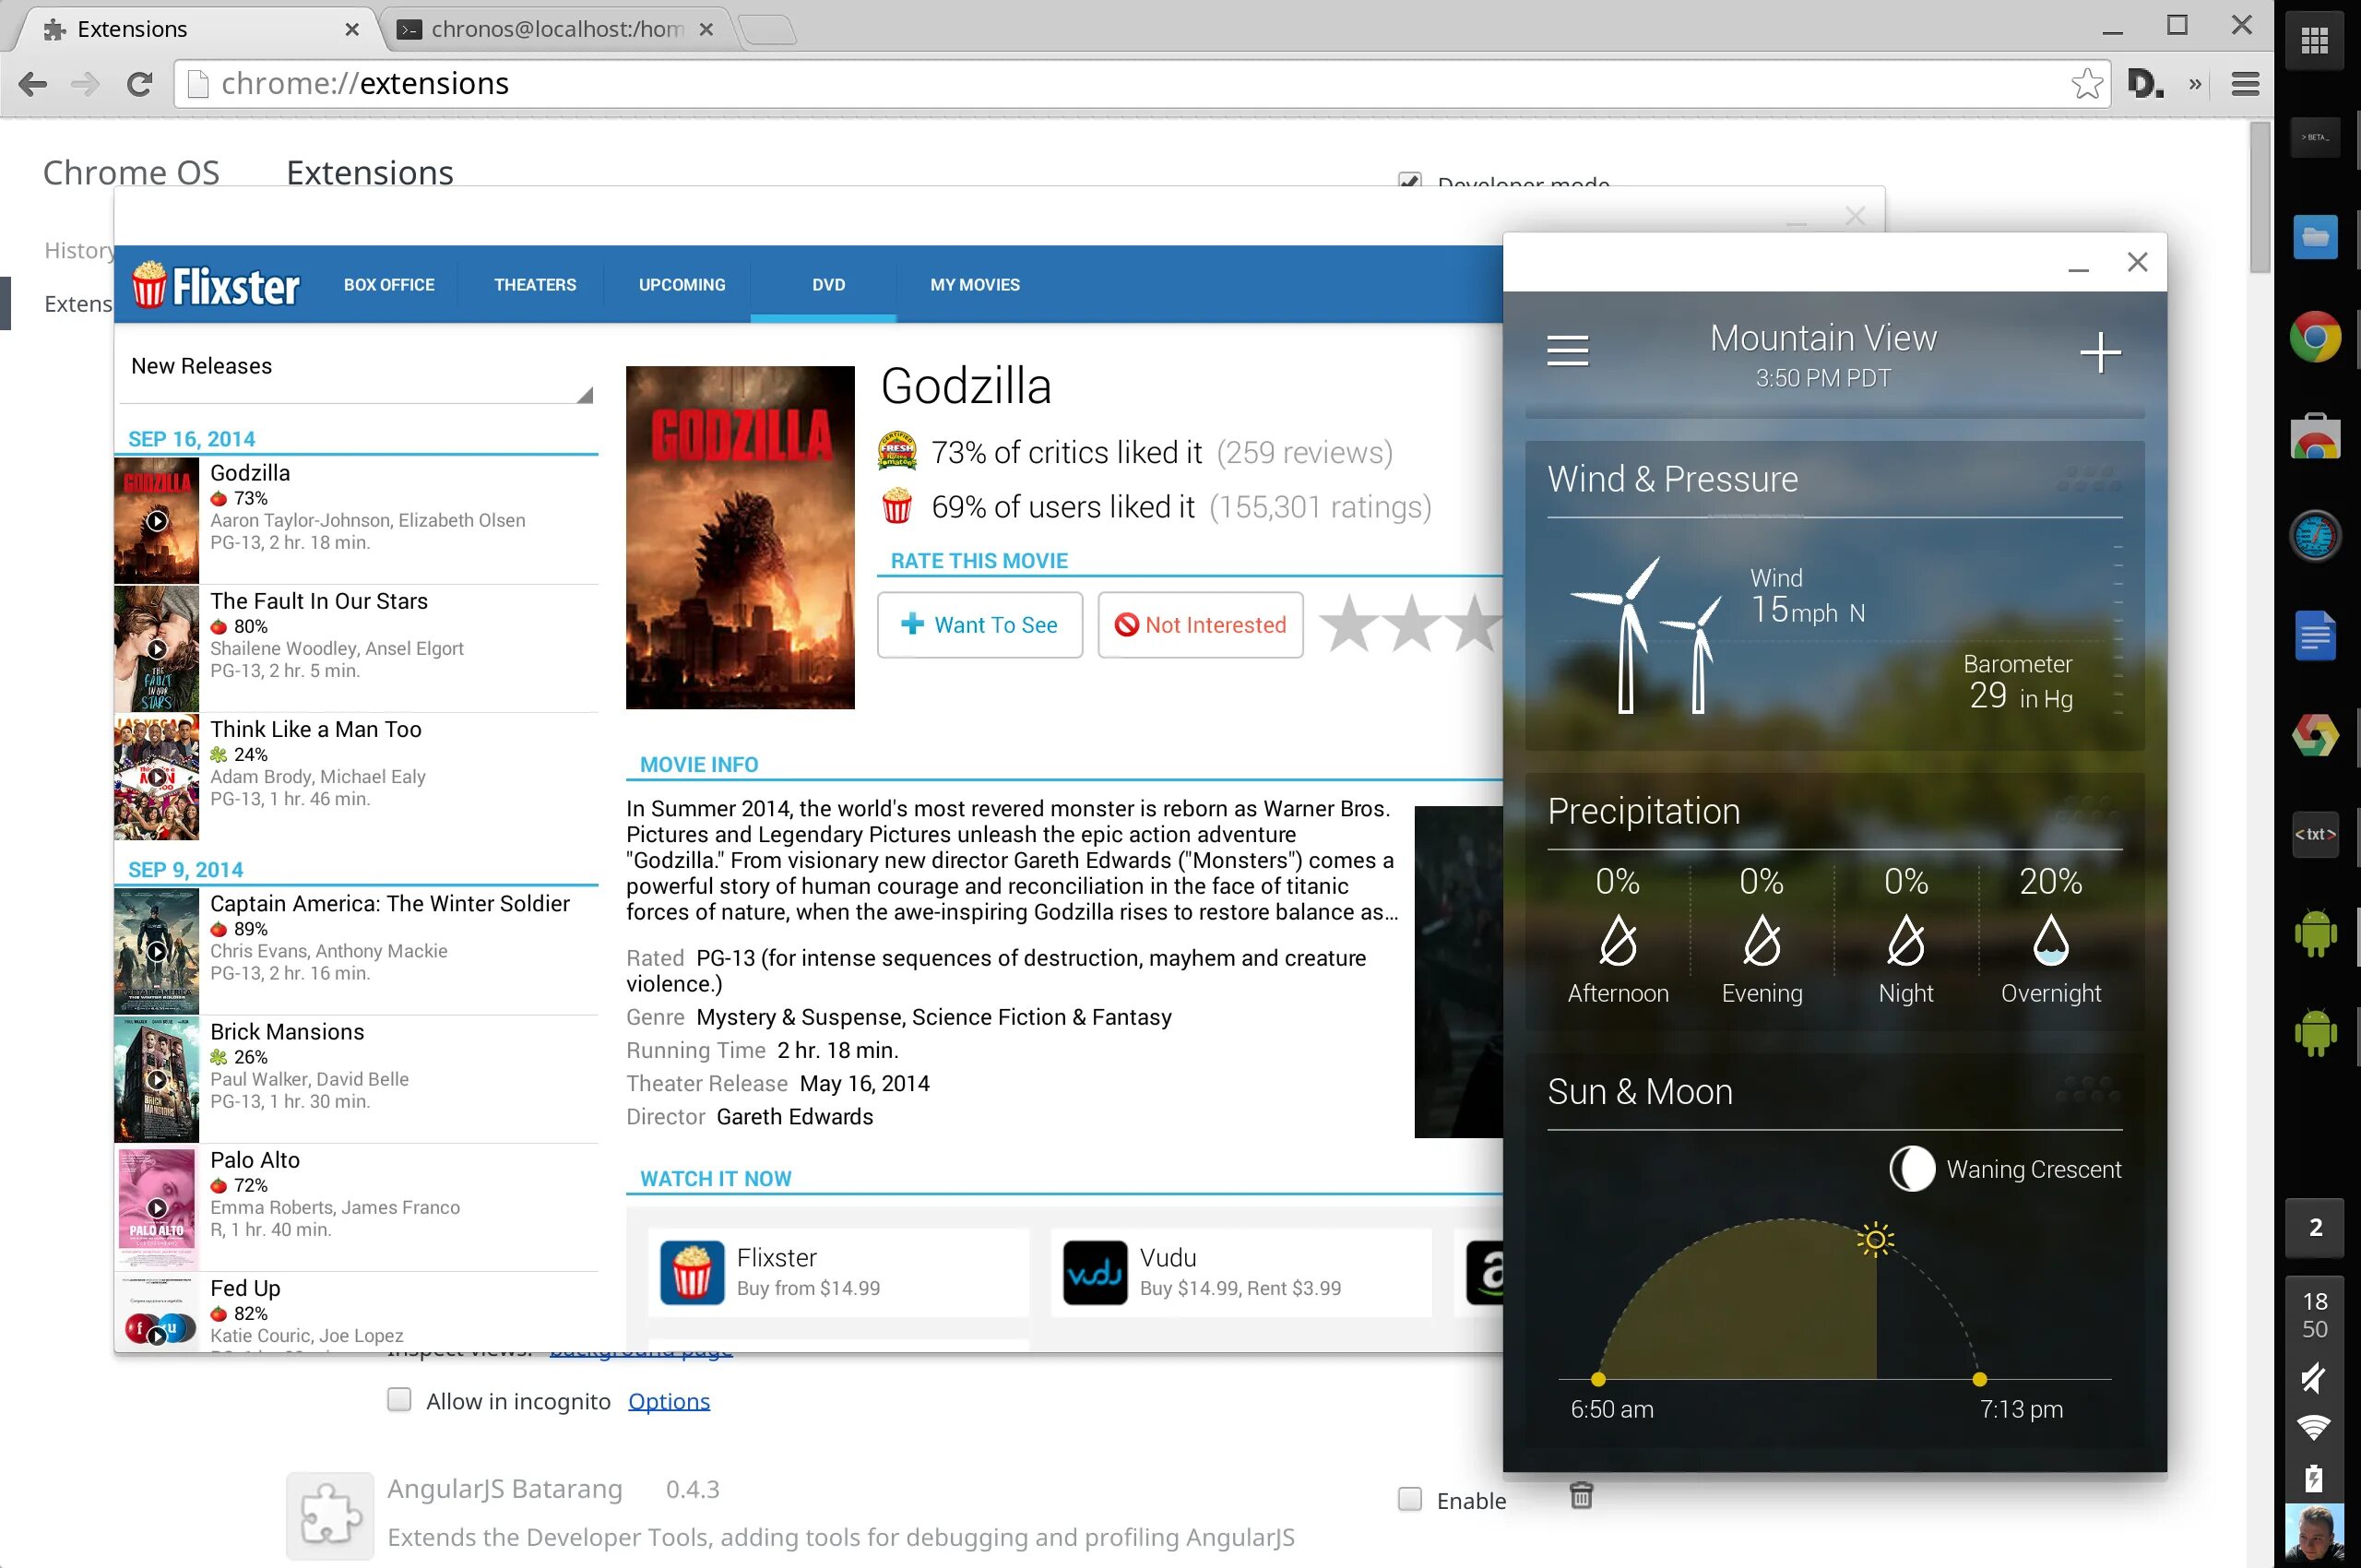Launch Google Chrome from the shelf
This screenshot has height=1568, width=2361.
(x=2315, y=337)
